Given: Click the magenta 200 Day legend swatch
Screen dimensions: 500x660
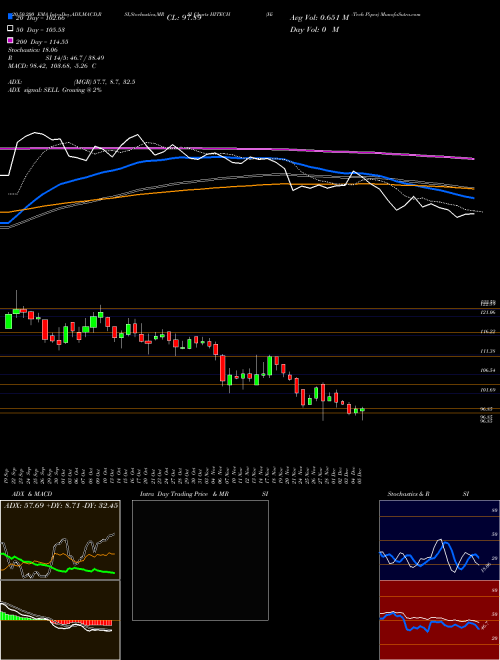Looking at the screenshot, I should pyautogui.click(x=10, y=41).
